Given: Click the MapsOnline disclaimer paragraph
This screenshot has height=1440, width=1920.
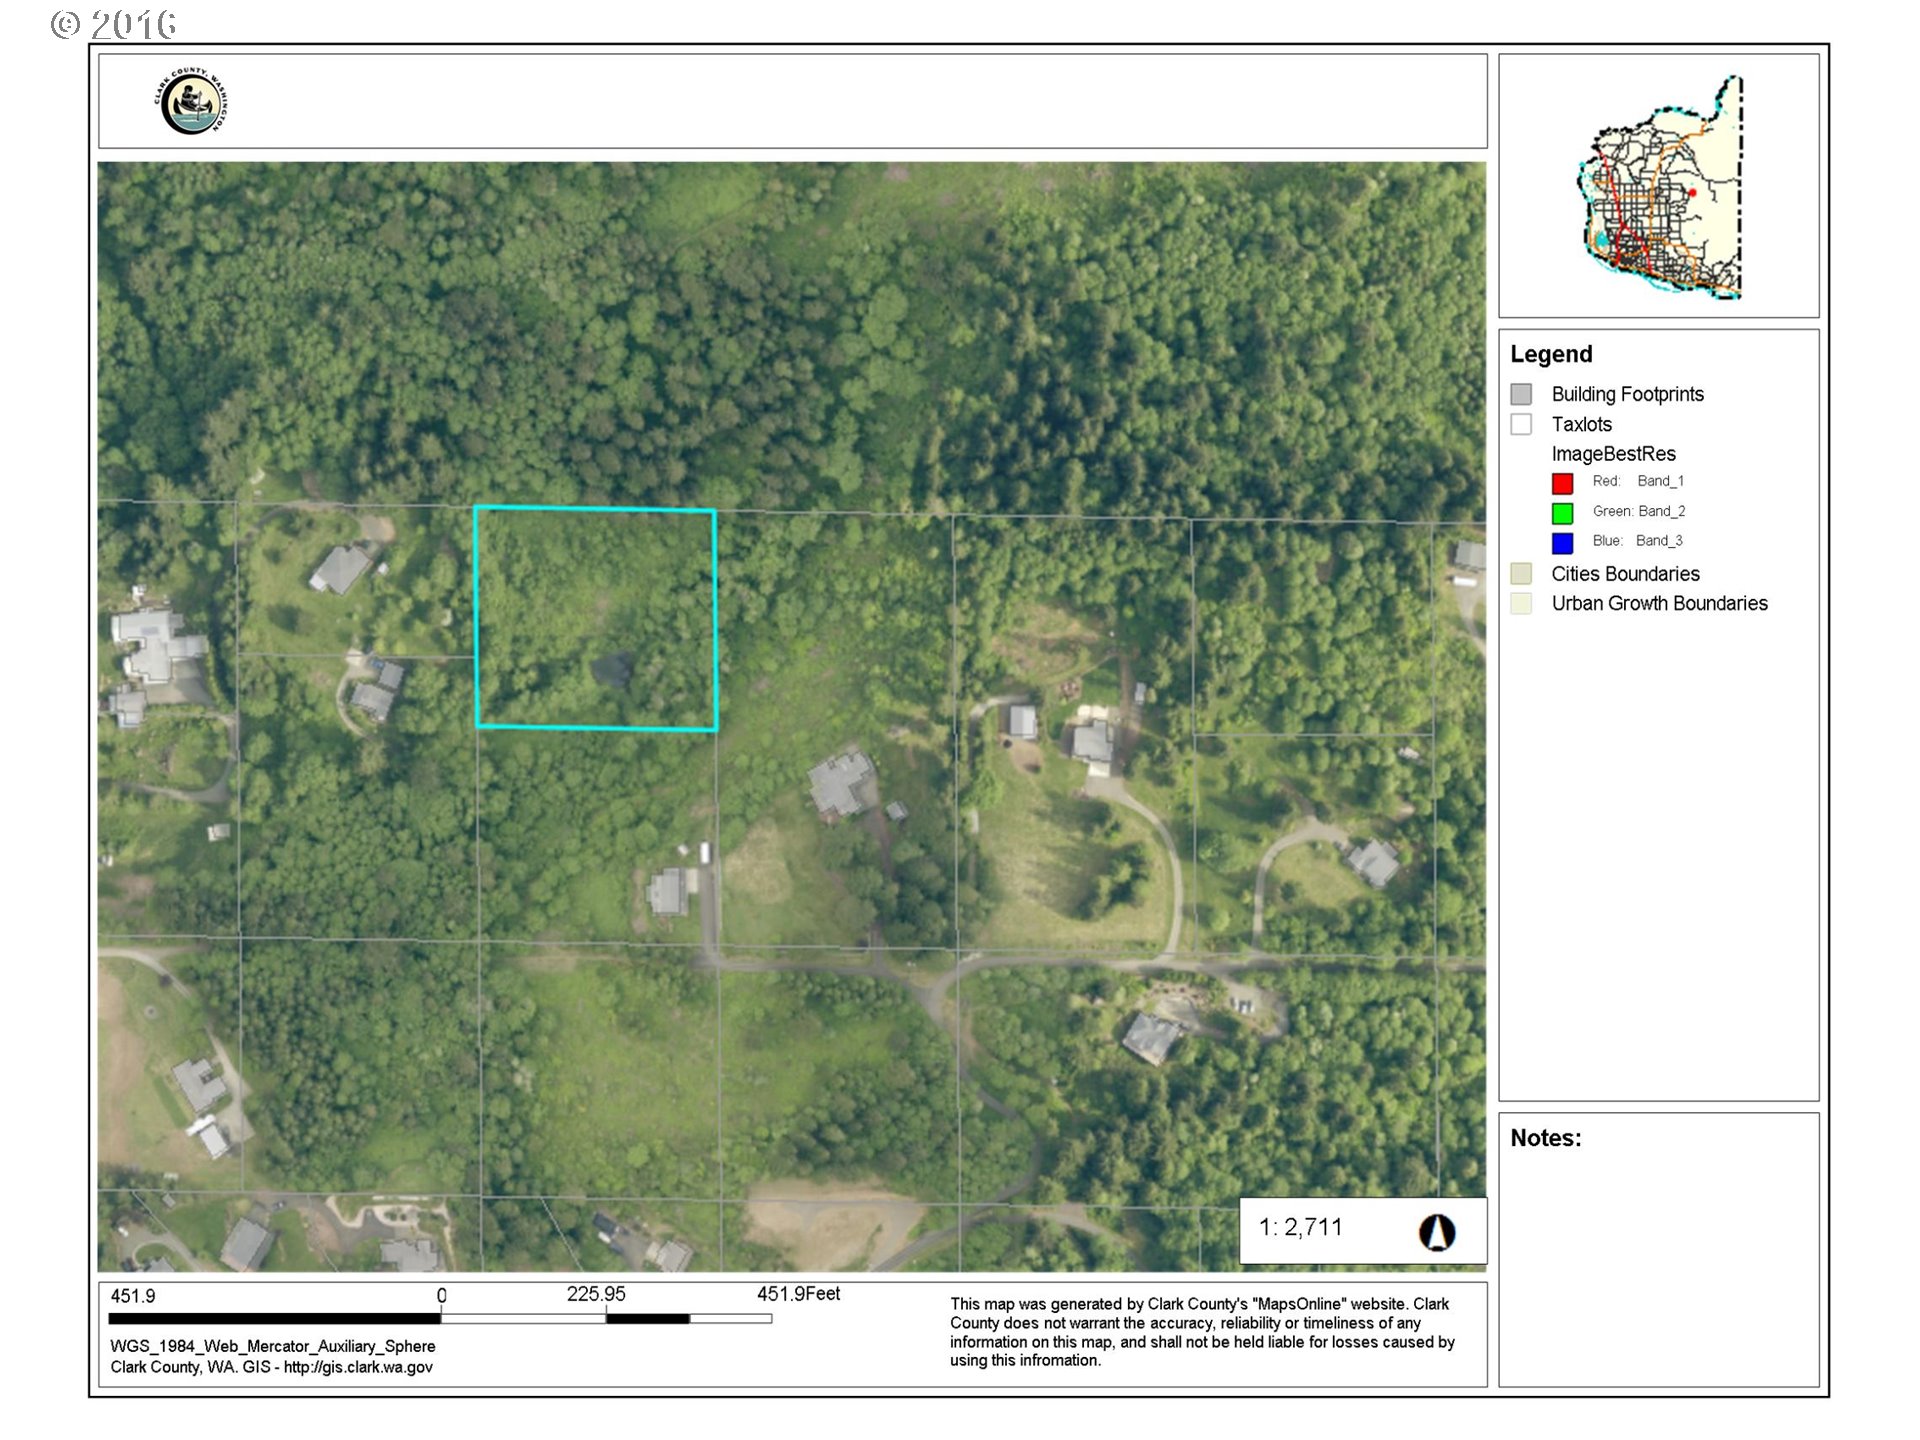Looking at the screenshot, I should coord(1202,1332).
